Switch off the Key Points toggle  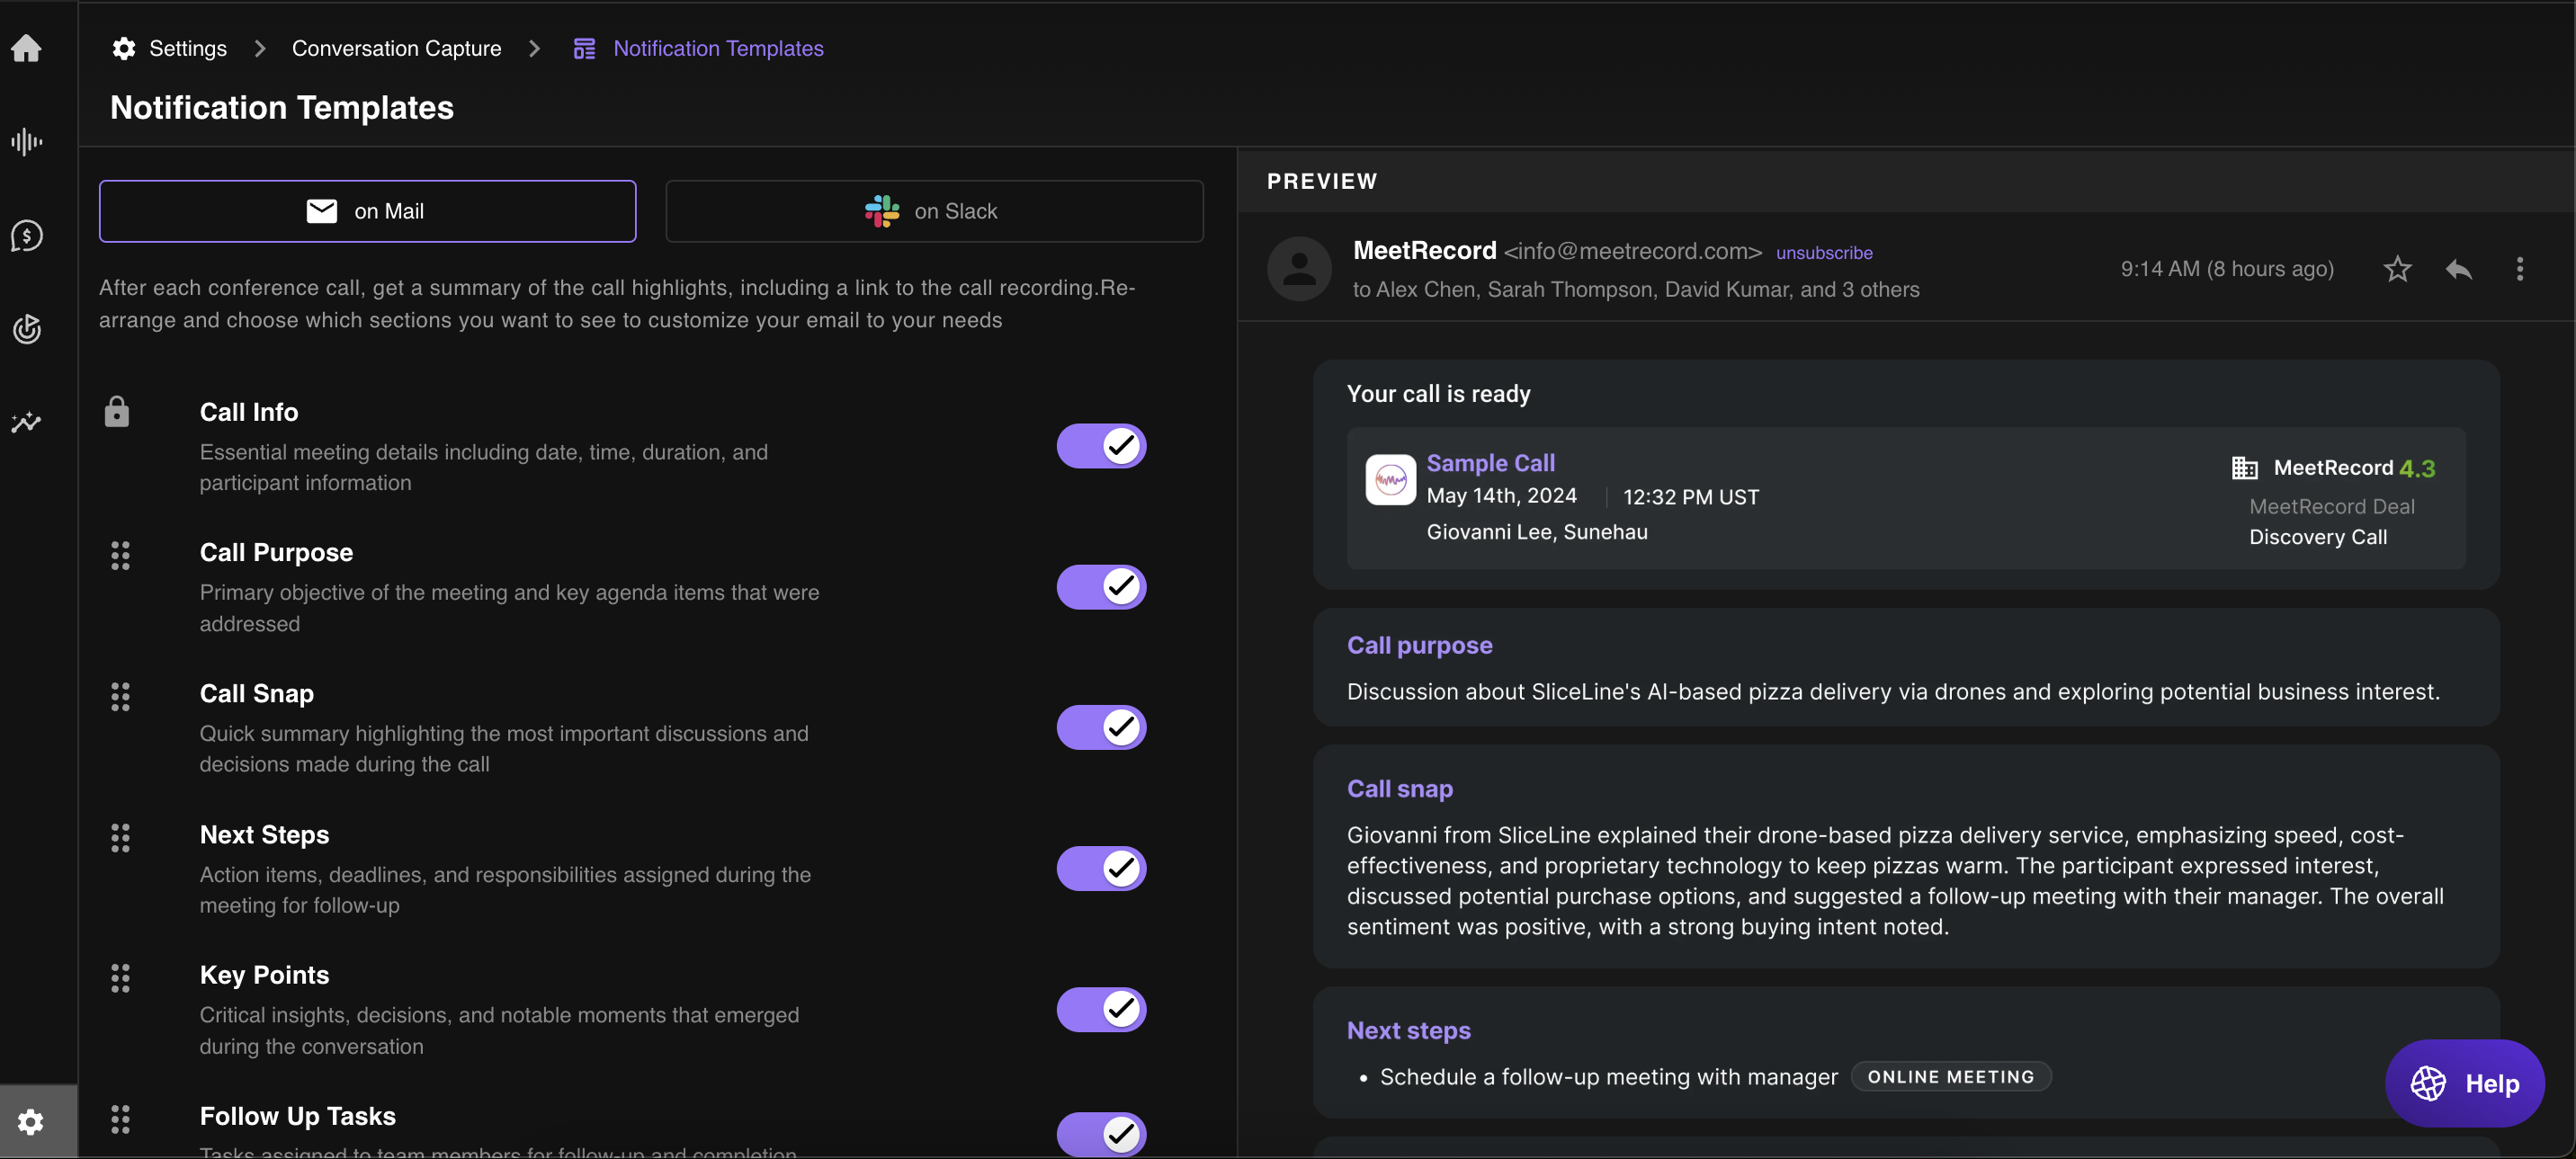[1101, 1009]
